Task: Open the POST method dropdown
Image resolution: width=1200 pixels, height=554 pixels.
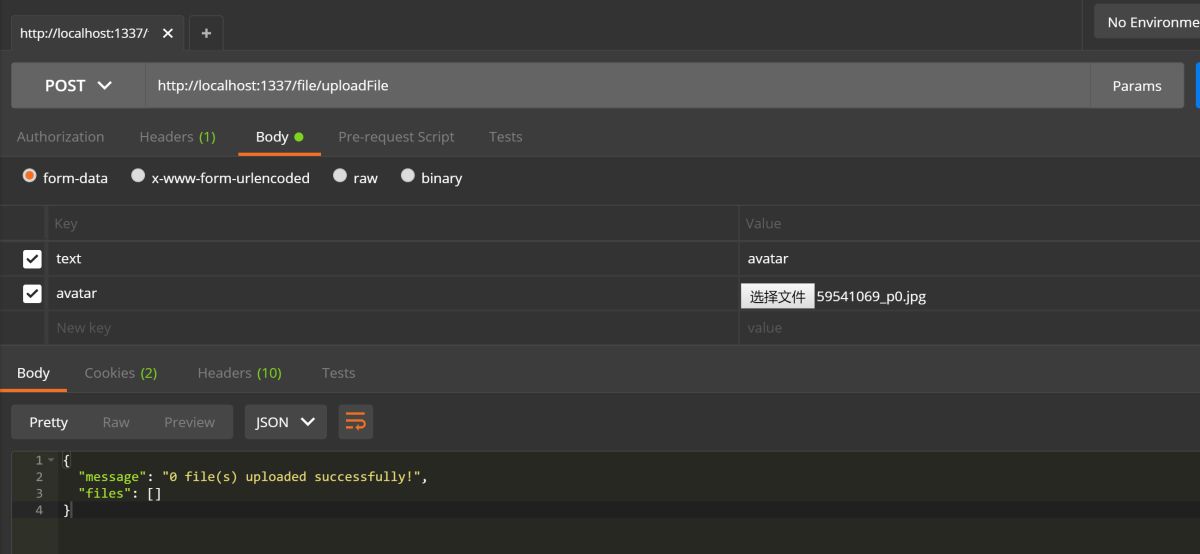Action: [x=78, y=86]
